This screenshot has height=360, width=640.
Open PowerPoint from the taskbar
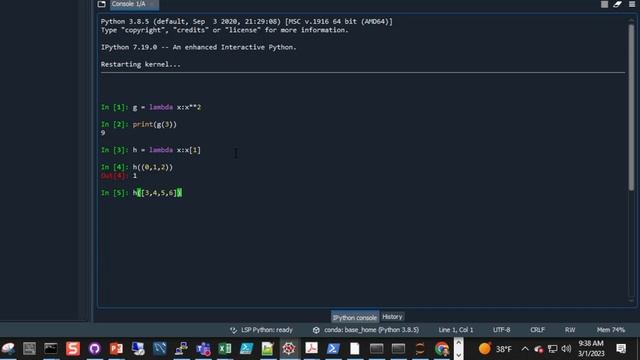click(x=116, y=349)
